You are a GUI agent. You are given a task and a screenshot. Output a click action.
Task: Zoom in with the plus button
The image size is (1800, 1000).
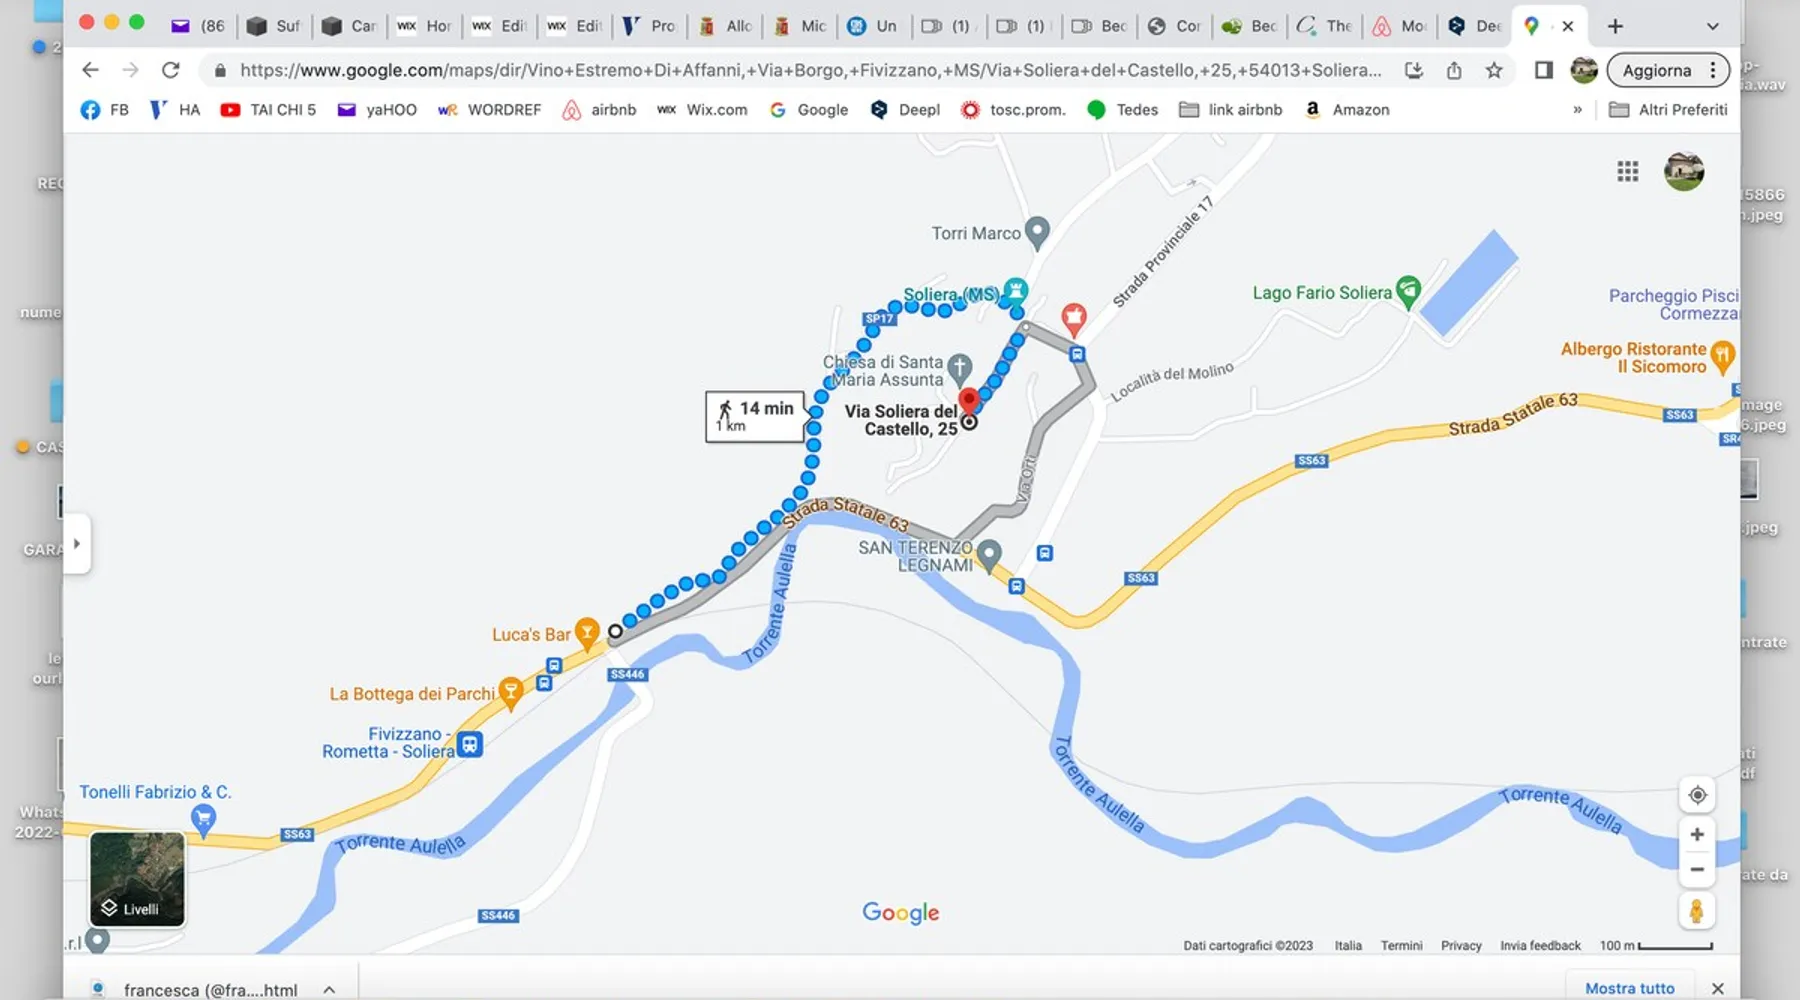[1696, 835]
